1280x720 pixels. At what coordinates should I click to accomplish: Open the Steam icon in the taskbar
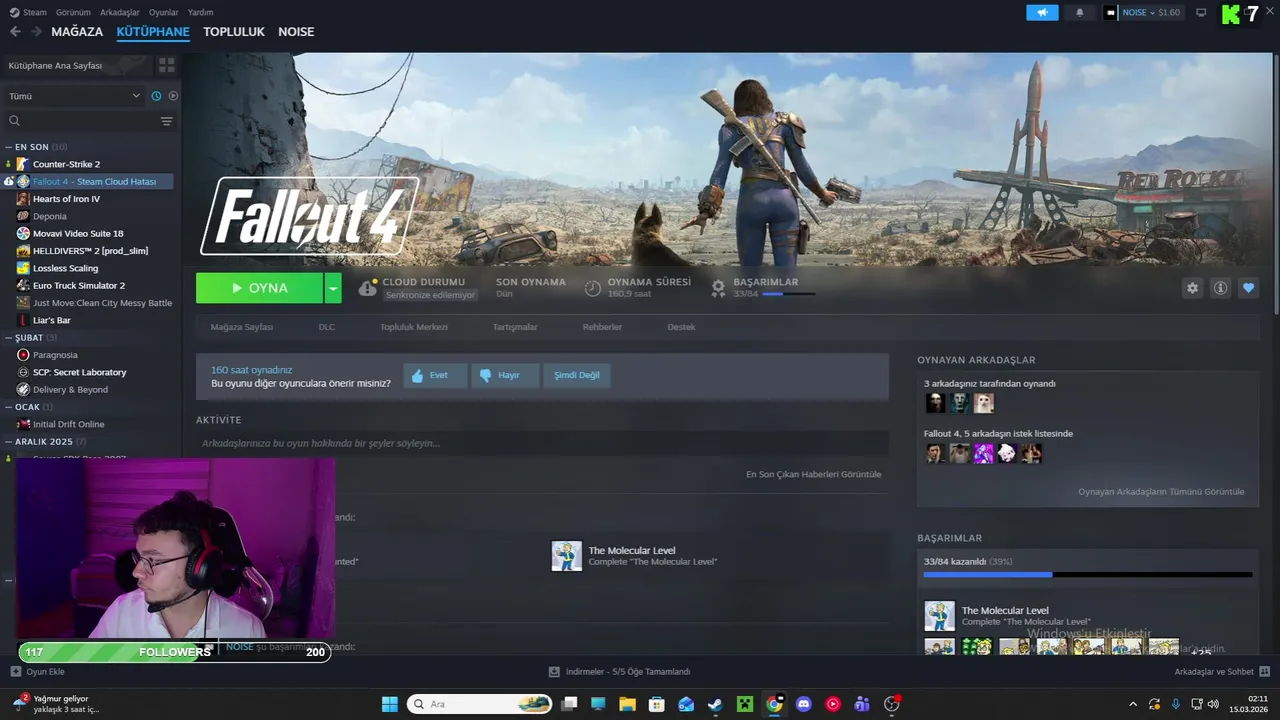point(715,704)
